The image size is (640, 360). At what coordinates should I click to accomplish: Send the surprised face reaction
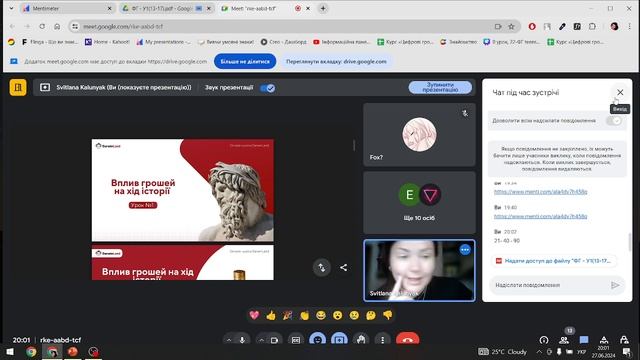click(x=338, y=315)
